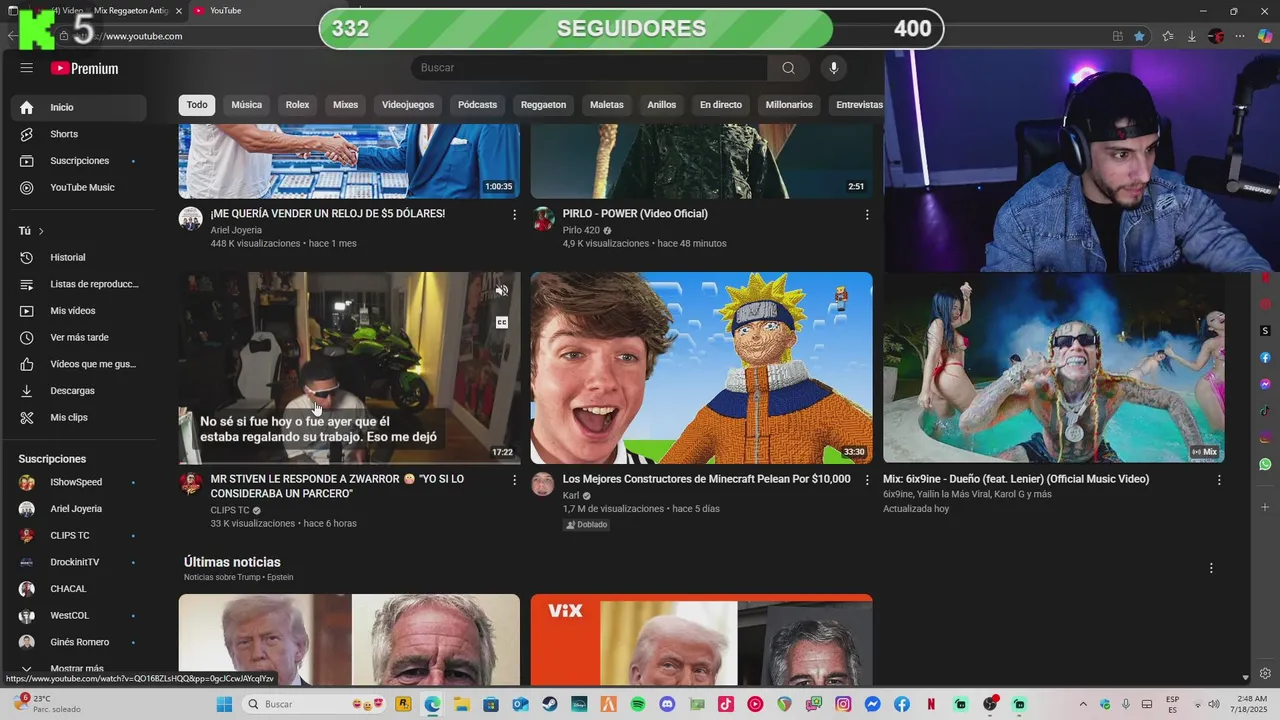
Task: Unmute the MR STIVEN video preview
Action: coord(502,291)
